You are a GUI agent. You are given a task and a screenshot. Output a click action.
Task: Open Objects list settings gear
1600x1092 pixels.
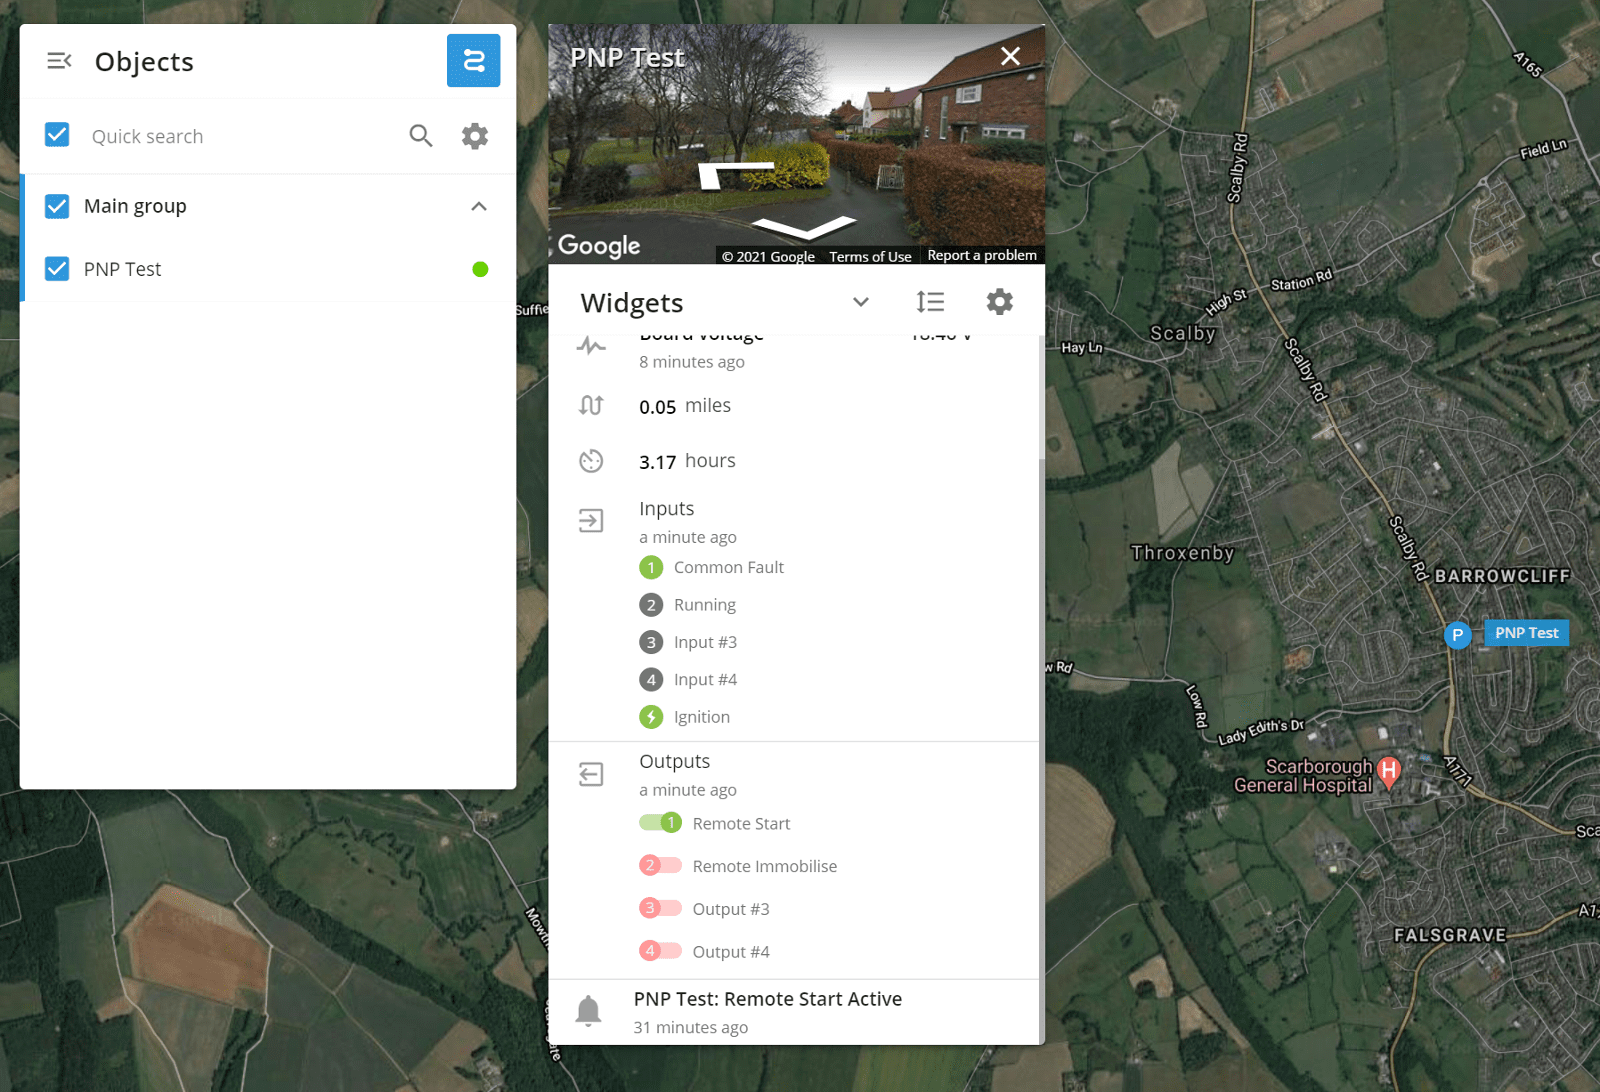(475, 136)
